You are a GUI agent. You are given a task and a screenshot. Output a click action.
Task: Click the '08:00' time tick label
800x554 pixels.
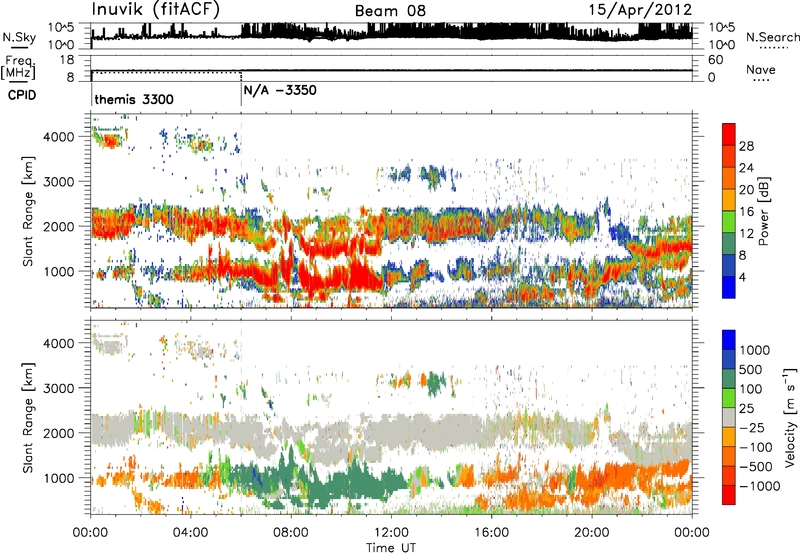click(x=291, y=533)
